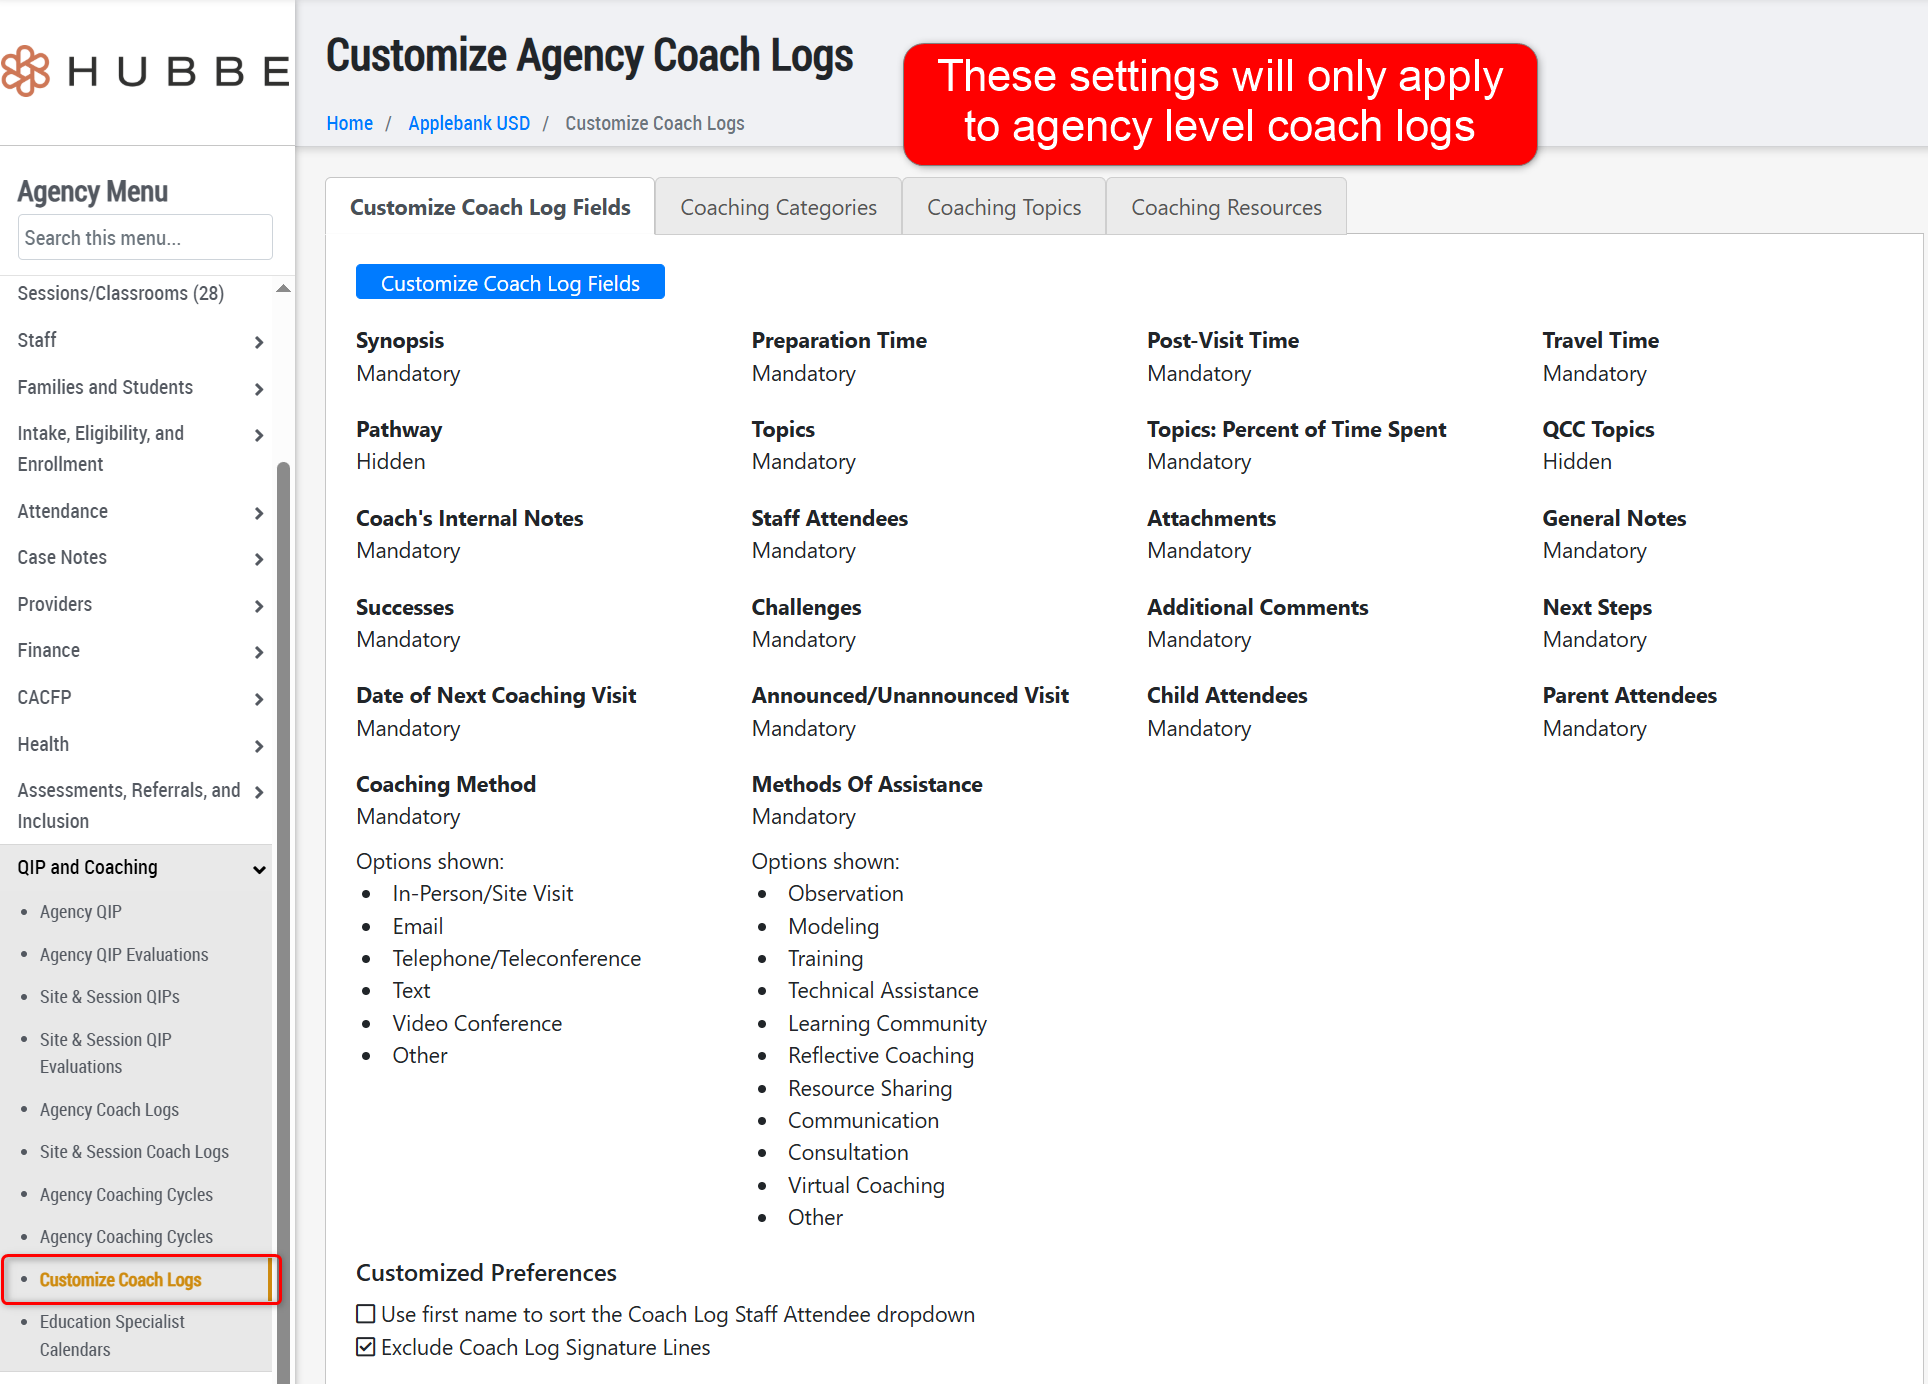Click the Hubbe flower logo icon
The height and width of the screenshot is (1384, 1928).
[26, 71]
